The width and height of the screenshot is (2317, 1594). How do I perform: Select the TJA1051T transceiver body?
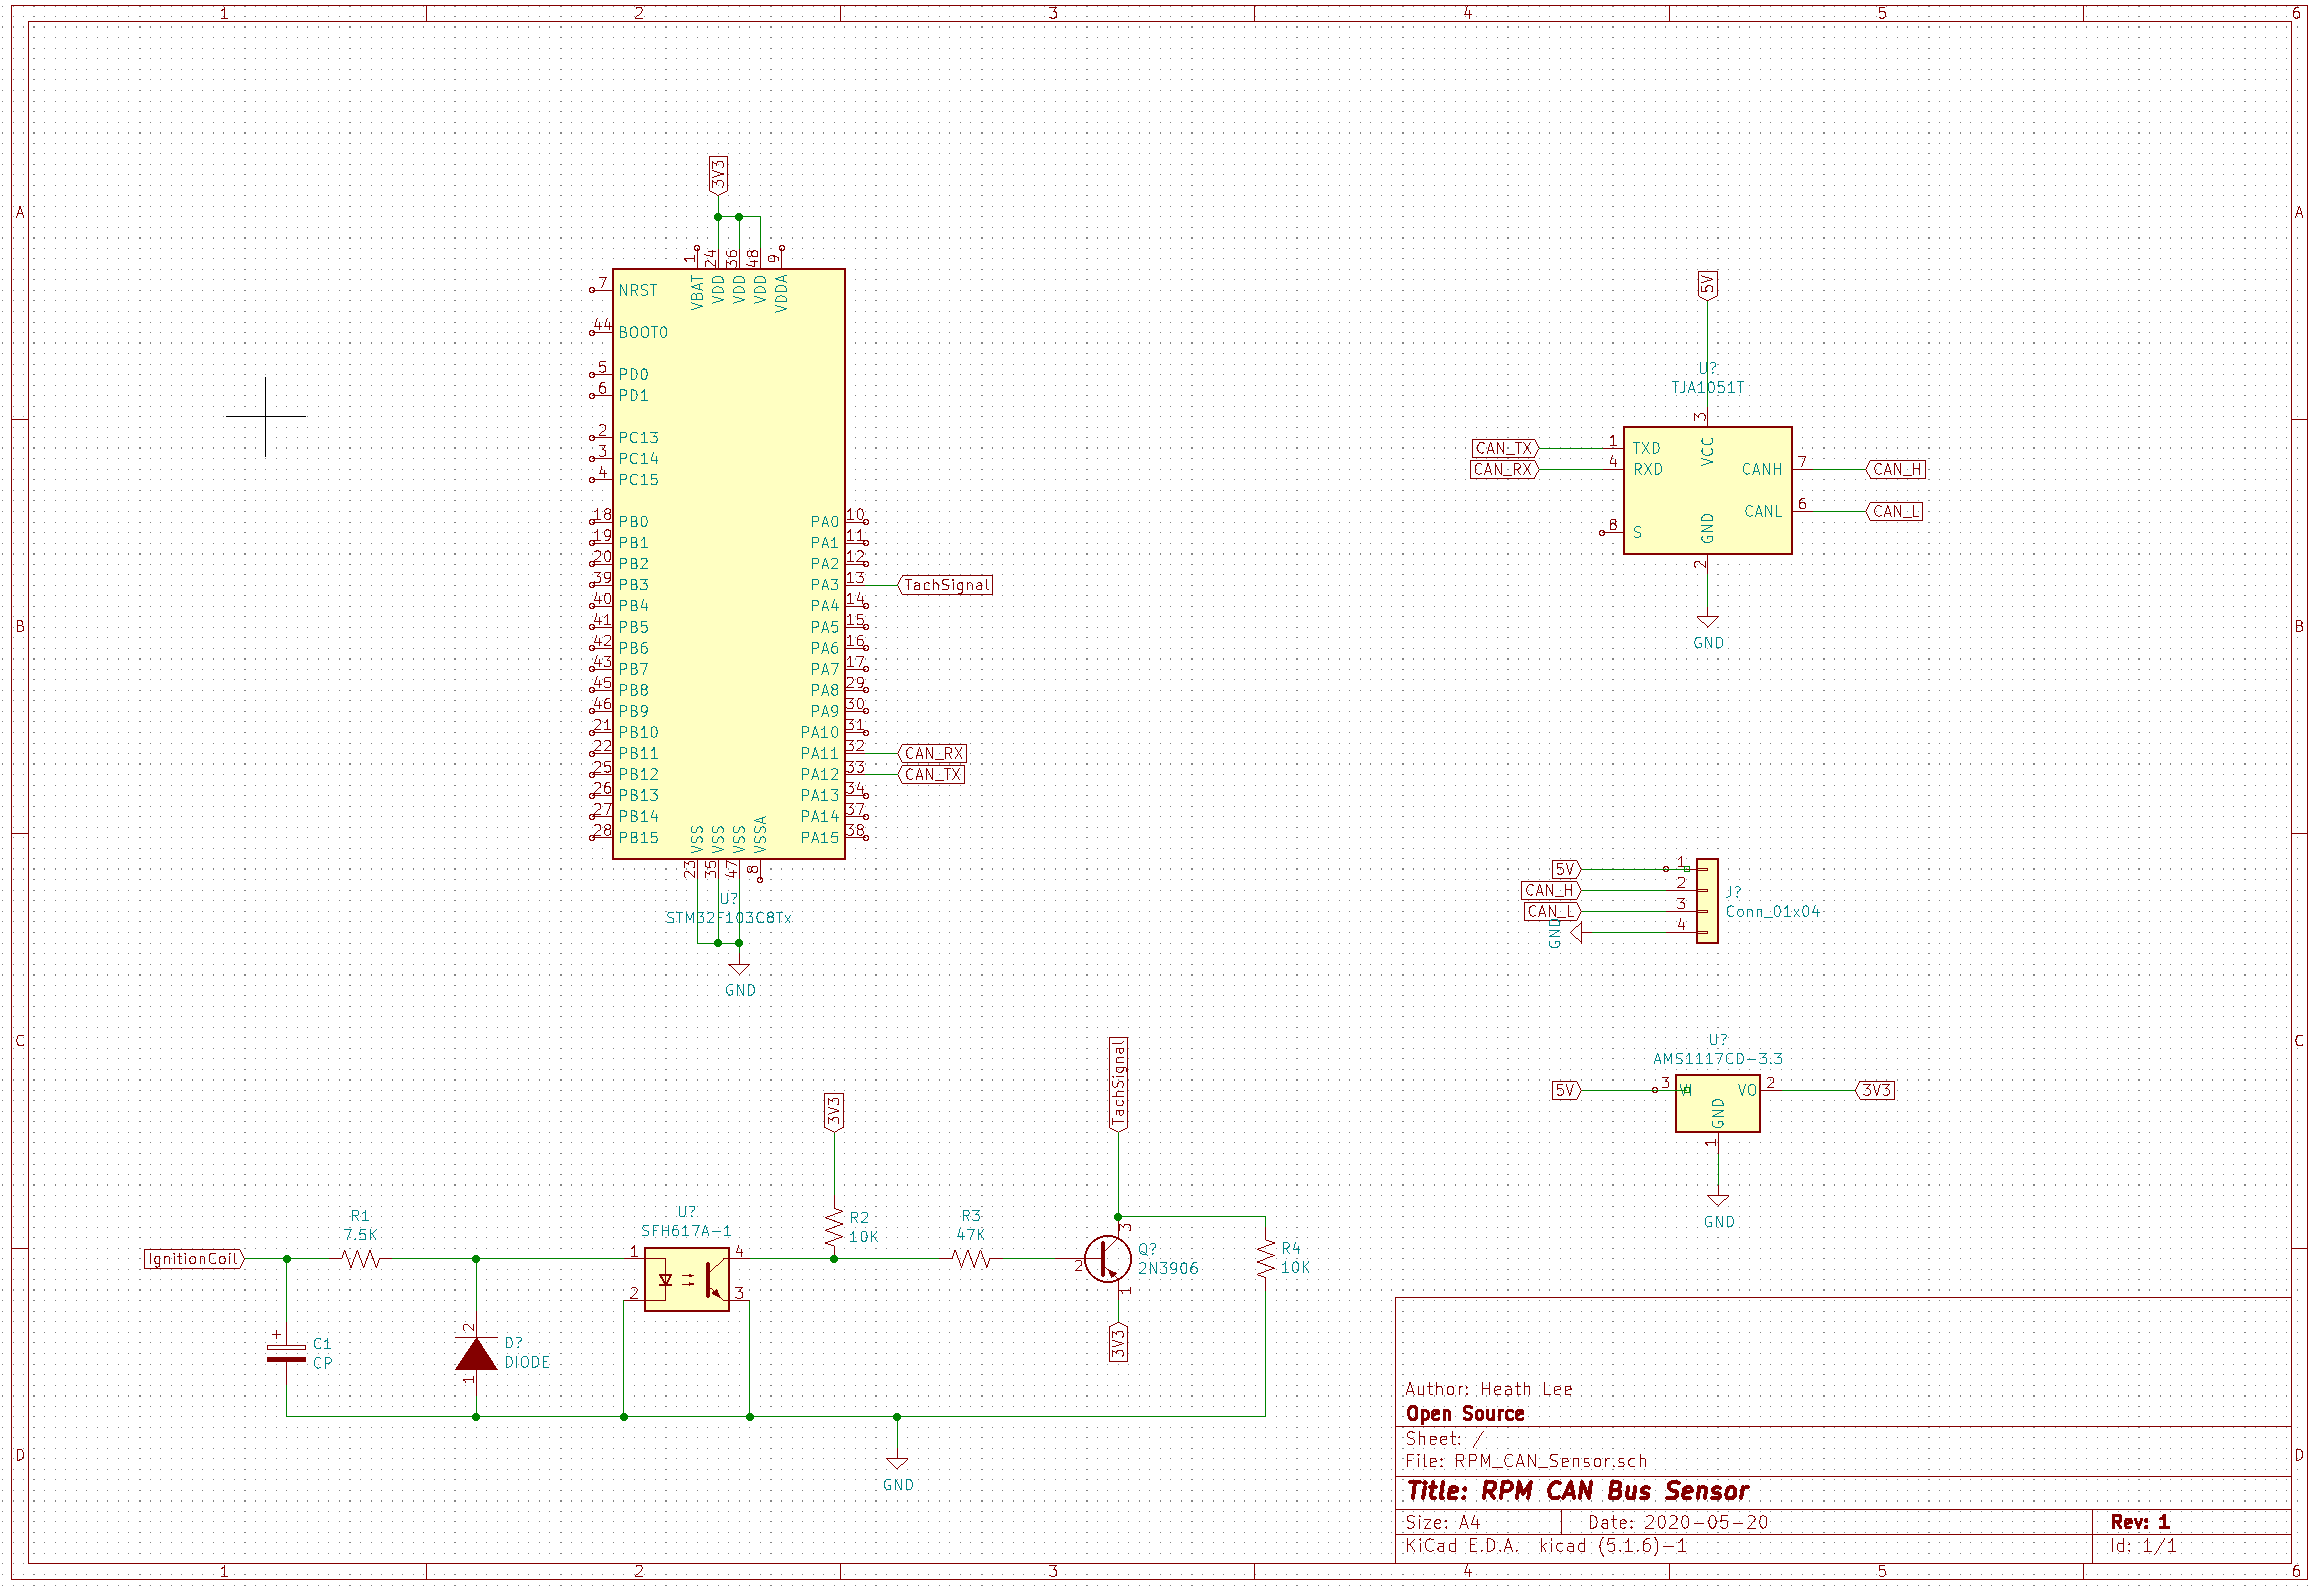(x=1707, y=490)
